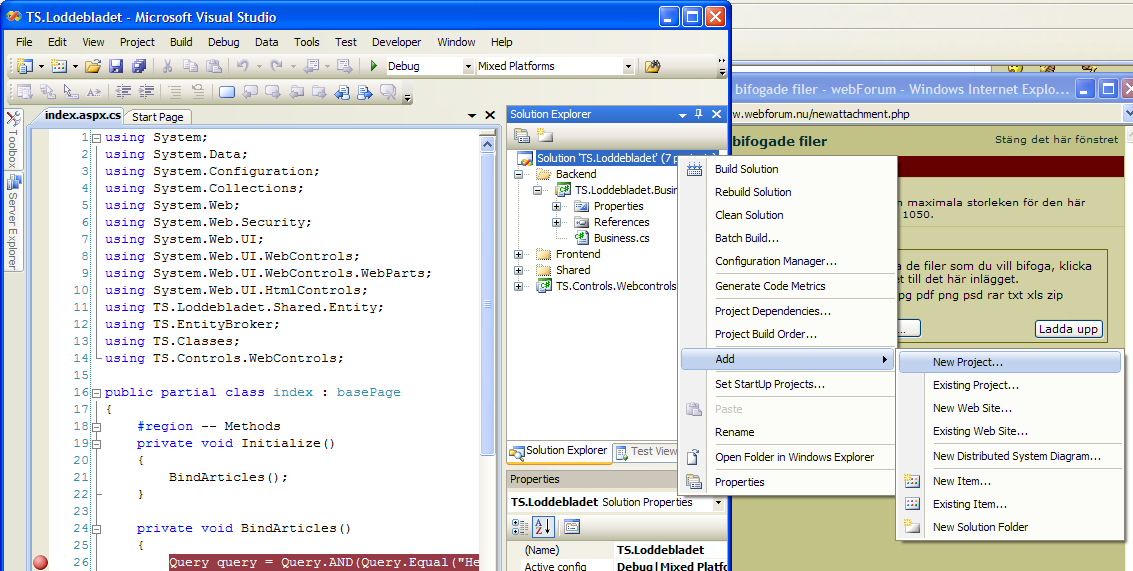Open the Server Explorer side panel
Viewport: 1133px width, 571px height.
(13, 222)
